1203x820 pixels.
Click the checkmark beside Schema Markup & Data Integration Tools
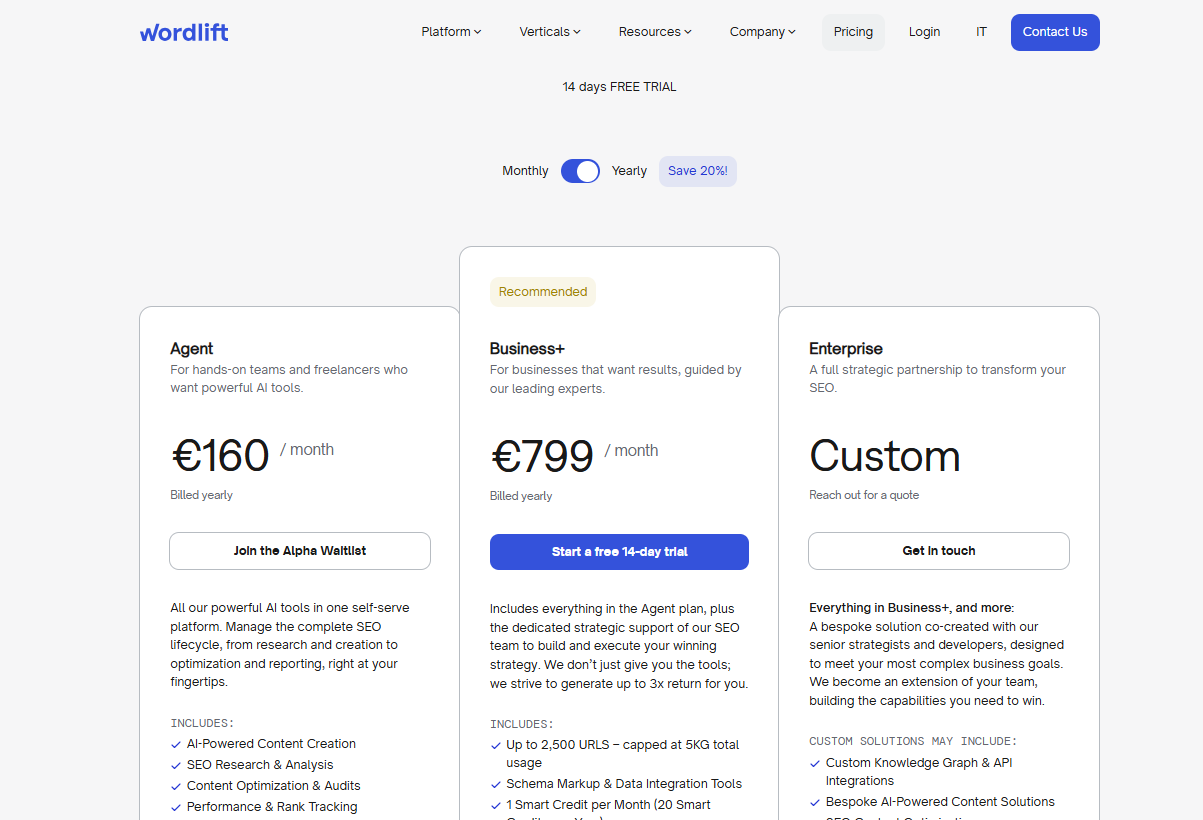coord(495,784)
